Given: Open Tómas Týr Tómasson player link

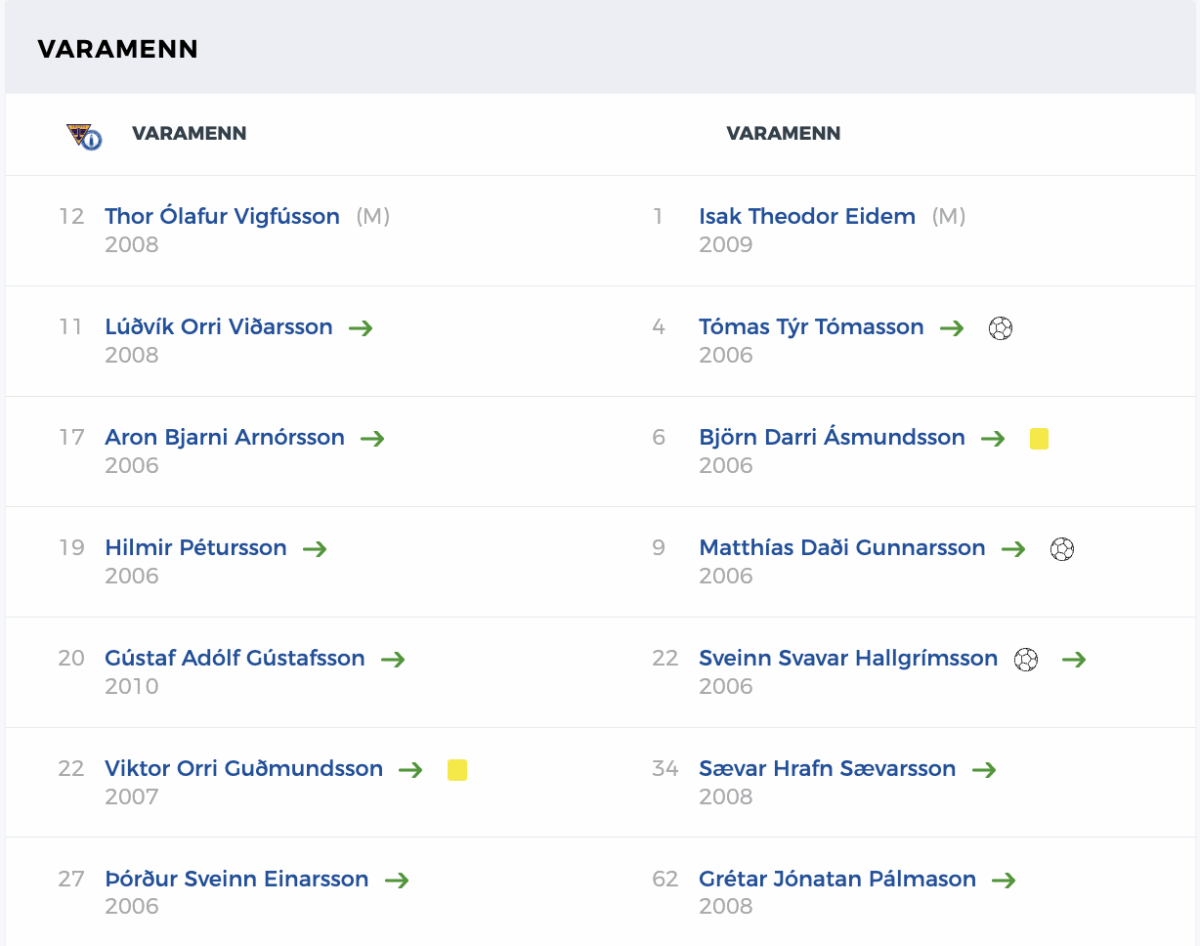Looking at the screenshot, I should pyautogui.click(x=811, y=327).
